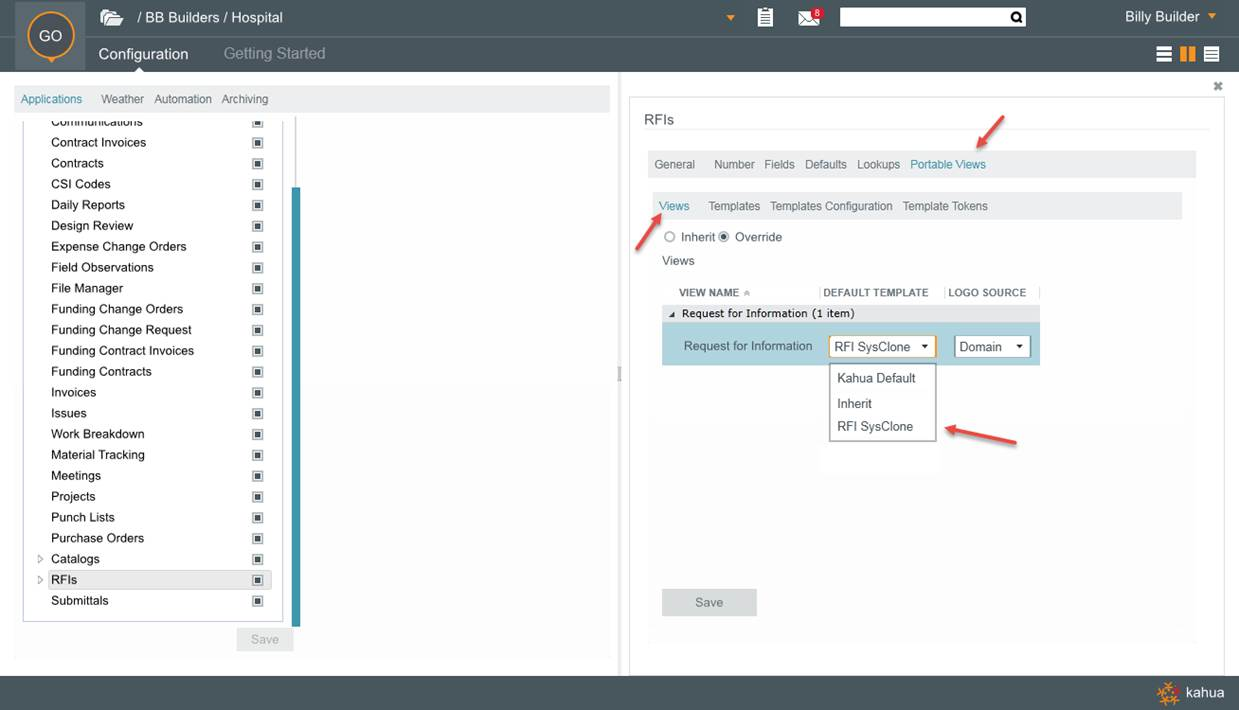The height and width of the screenshot is (710, 1239).
Task: Select the orange split view layout icon
Action: click(1188, 54)
